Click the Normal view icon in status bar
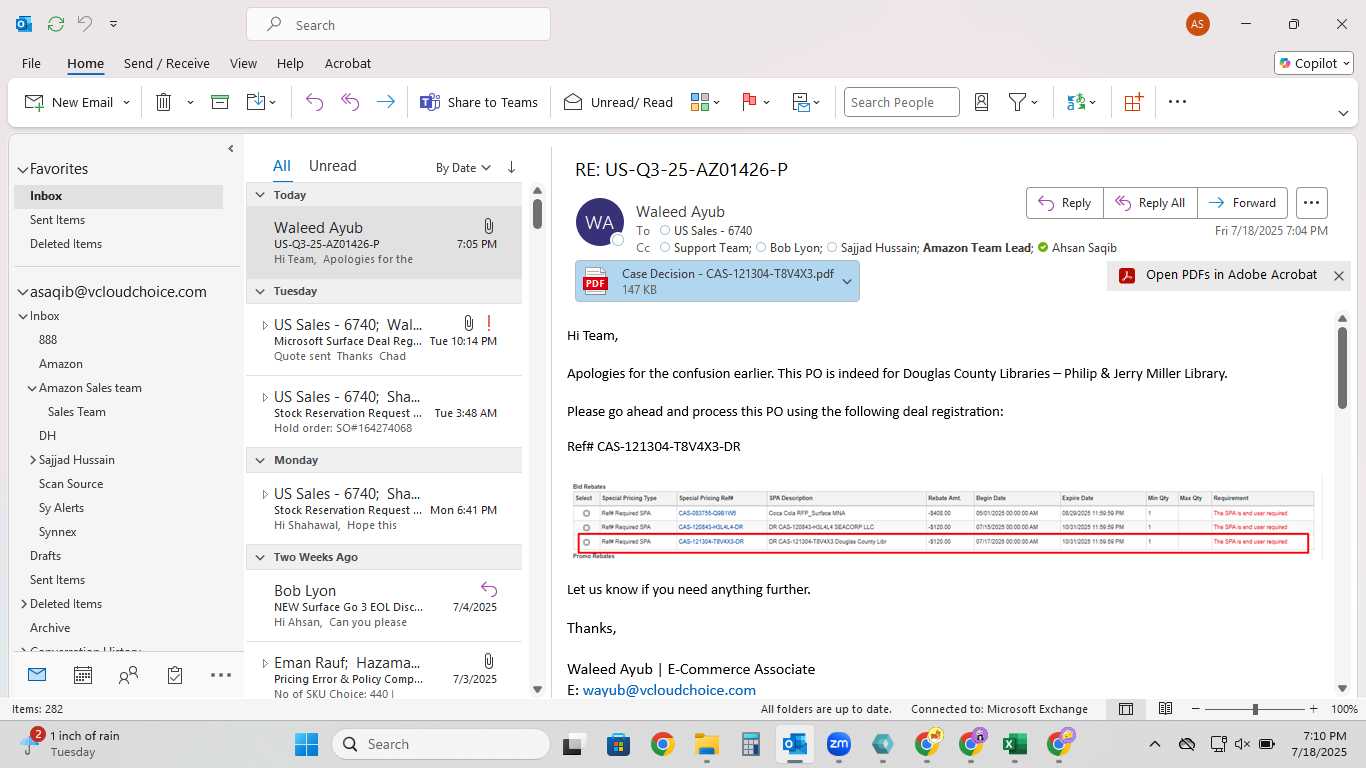Image resolution: width=1366 pixels, height=768 pixels. (x=1126, y=709)
